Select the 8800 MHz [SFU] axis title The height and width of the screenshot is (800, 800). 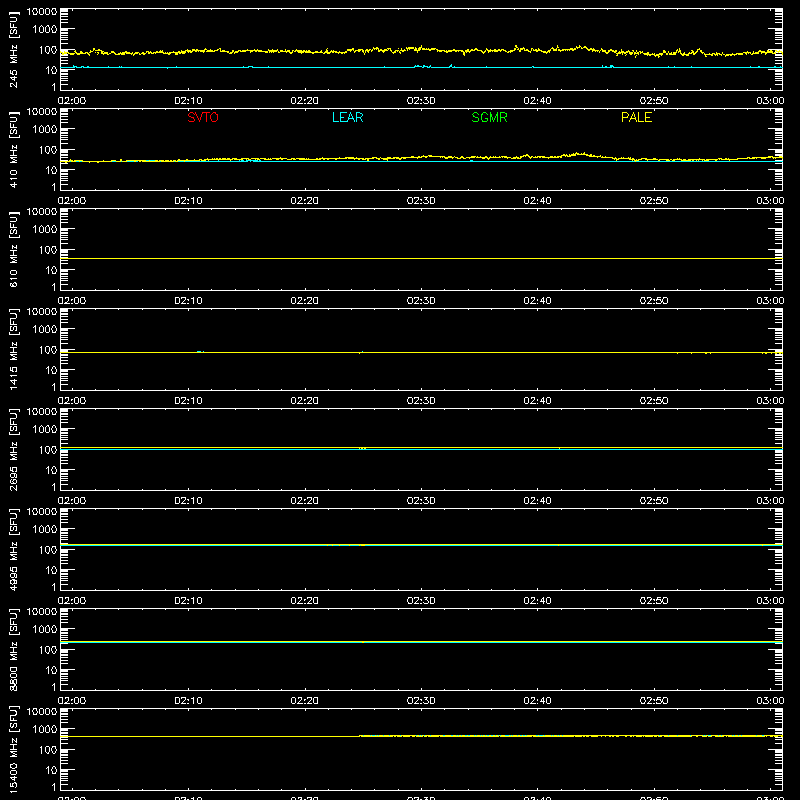(13, 649)
